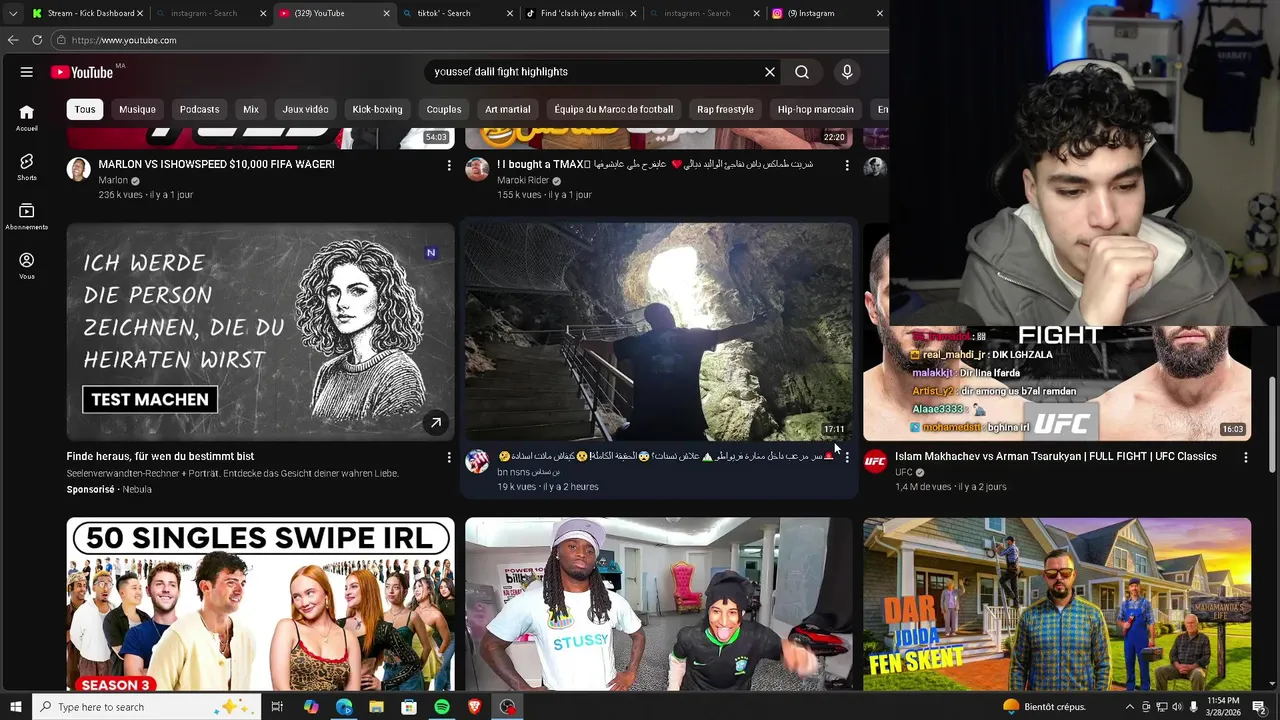Image resolution: width=1280 pixels, height=720 pixels.
Task: Open Brave browser from taskbar
Action: point(475,707)
